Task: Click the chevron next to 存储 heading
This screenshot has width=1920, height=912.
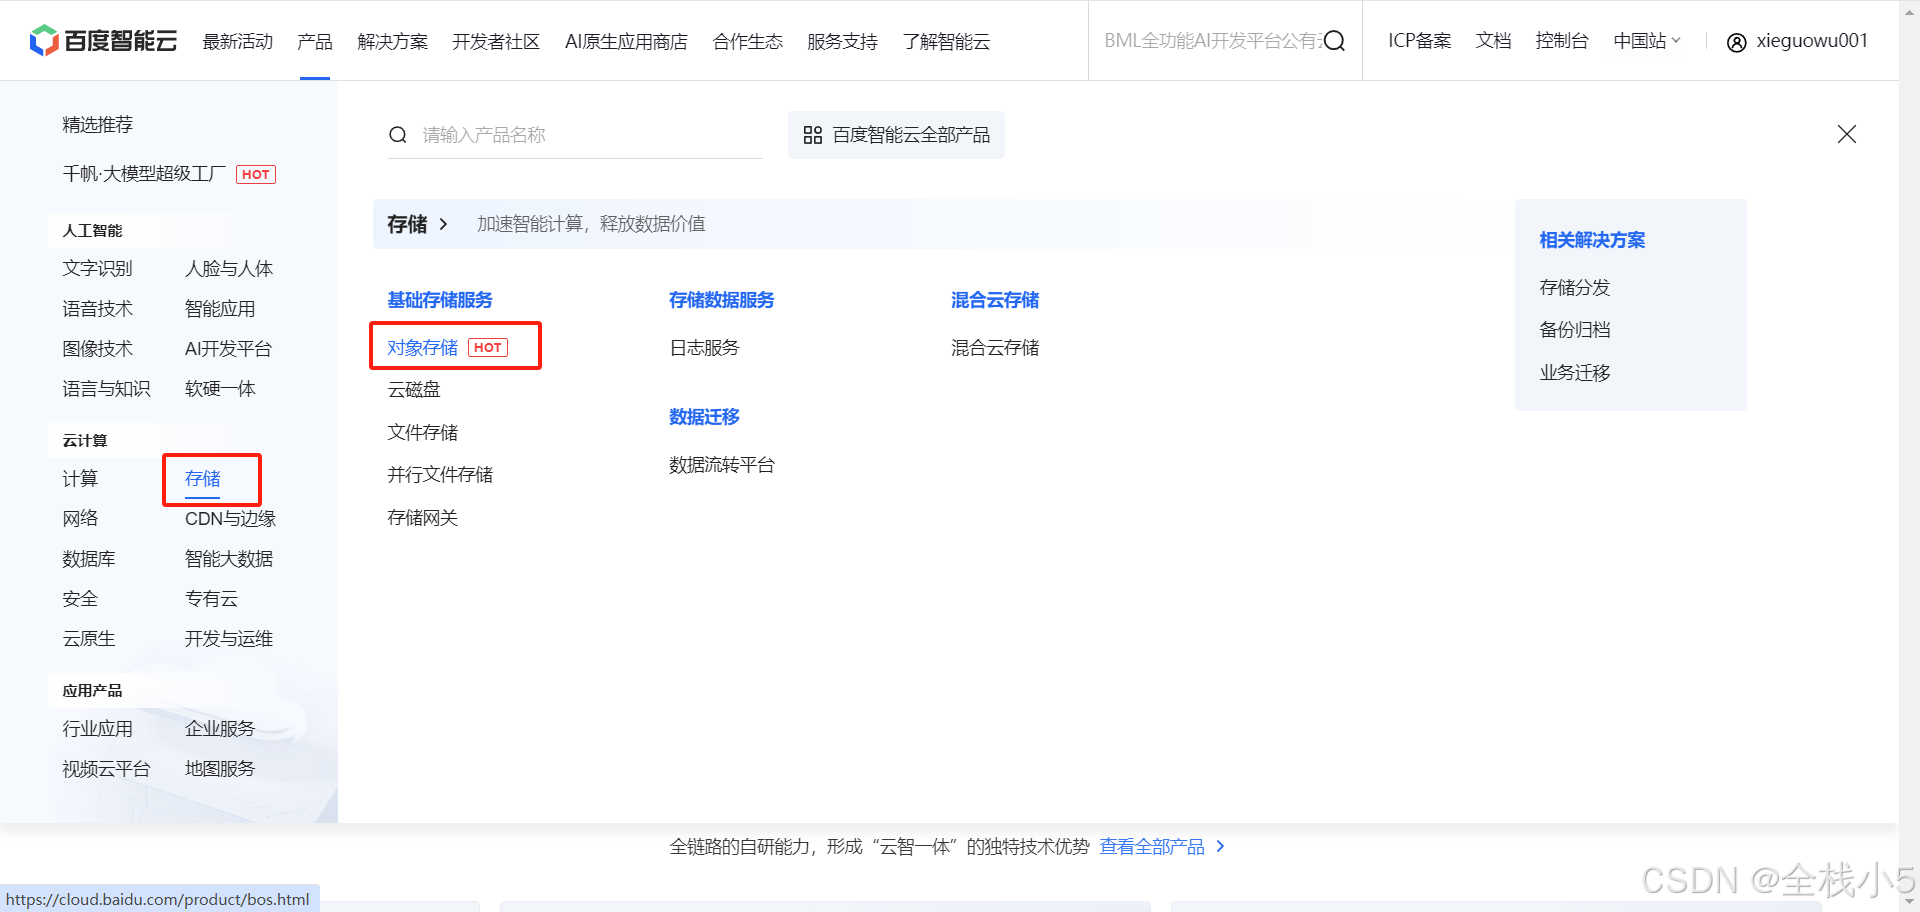Action: pyautogui.click(x=443, y=224)
